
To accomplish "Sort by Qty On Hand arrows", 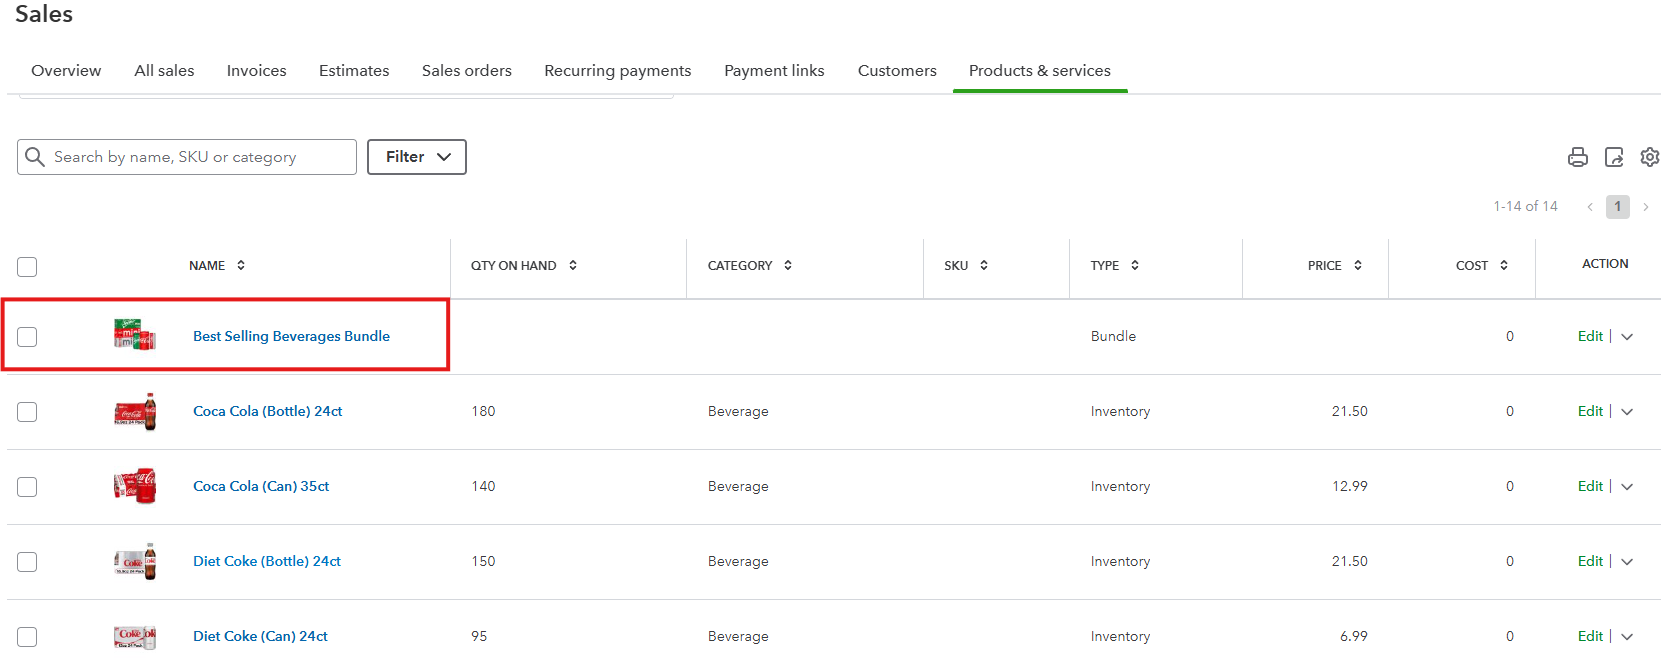I will click(x=573, y=265).
